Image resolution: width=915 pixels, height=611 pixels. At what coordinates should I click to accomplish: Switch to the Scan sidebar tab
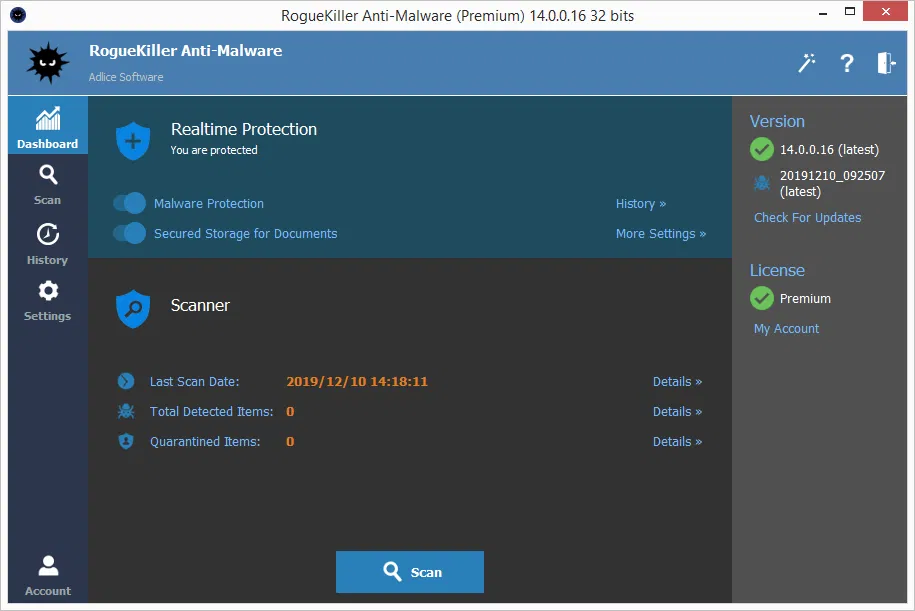tap(47, 185)
